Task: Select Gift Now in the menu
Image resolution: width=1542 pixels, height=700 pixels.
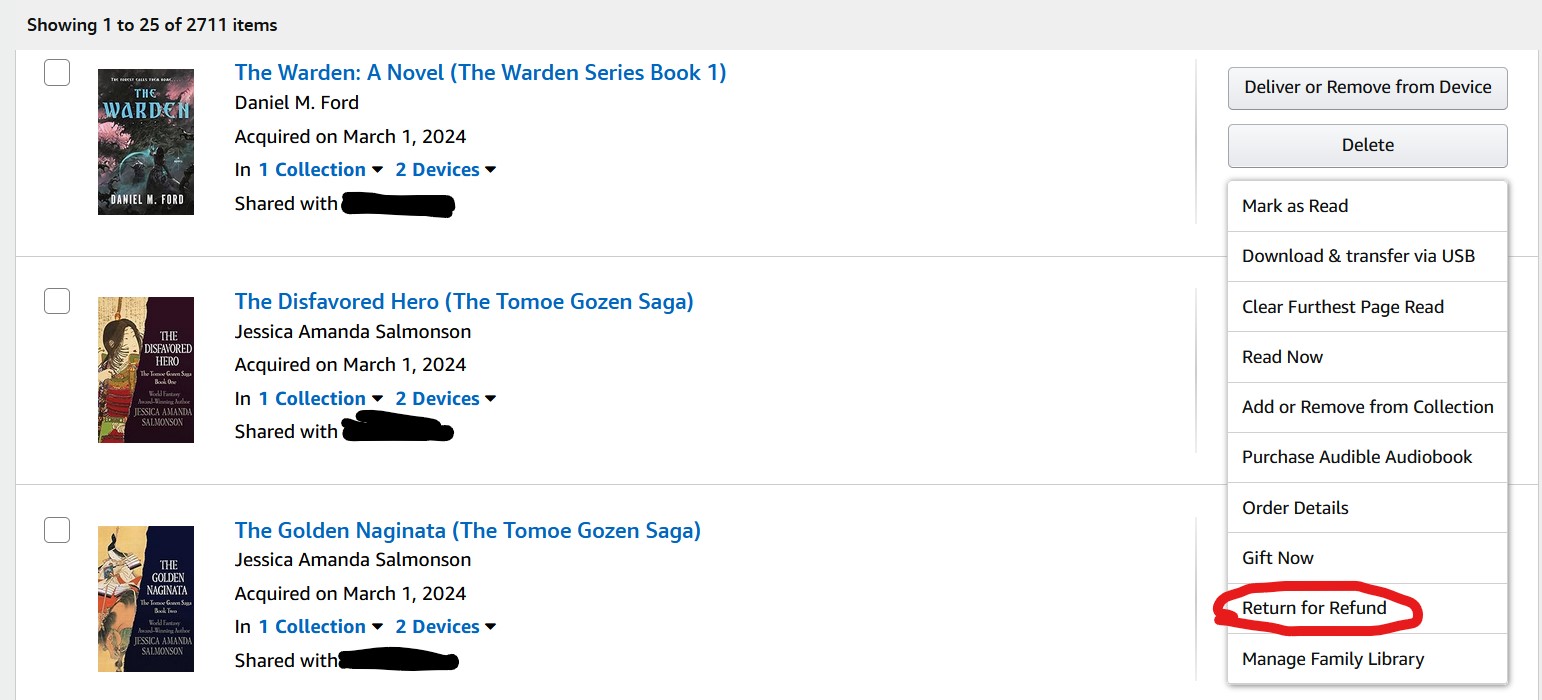Action: (x=1277, y=558)
